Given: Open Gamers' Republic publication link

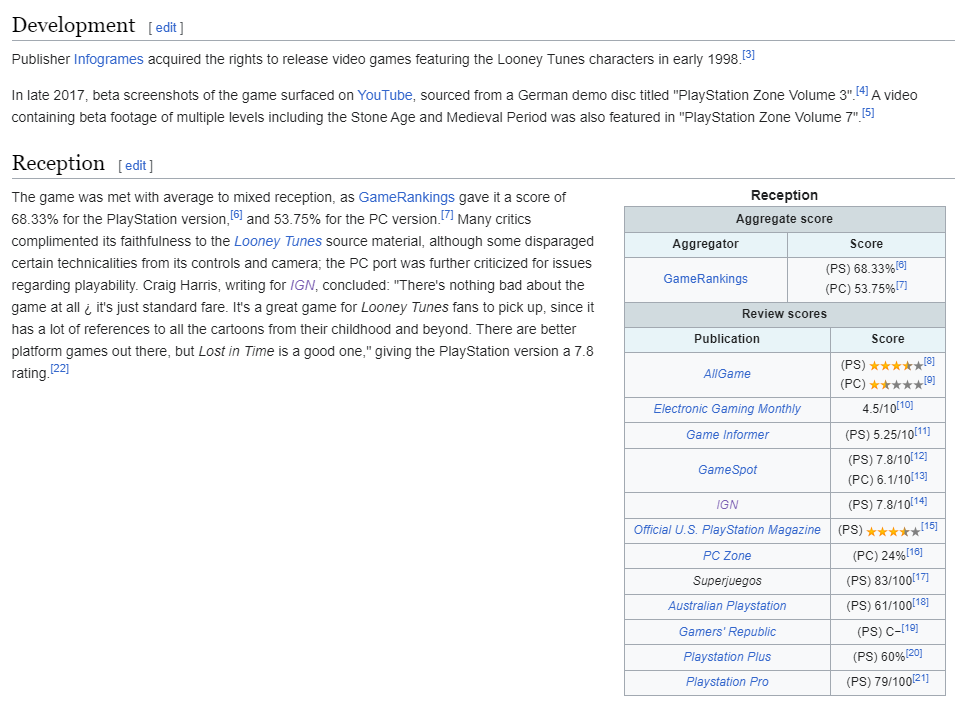Looking at the screenshot, I should pyautogui.click(x=727, y=632).
